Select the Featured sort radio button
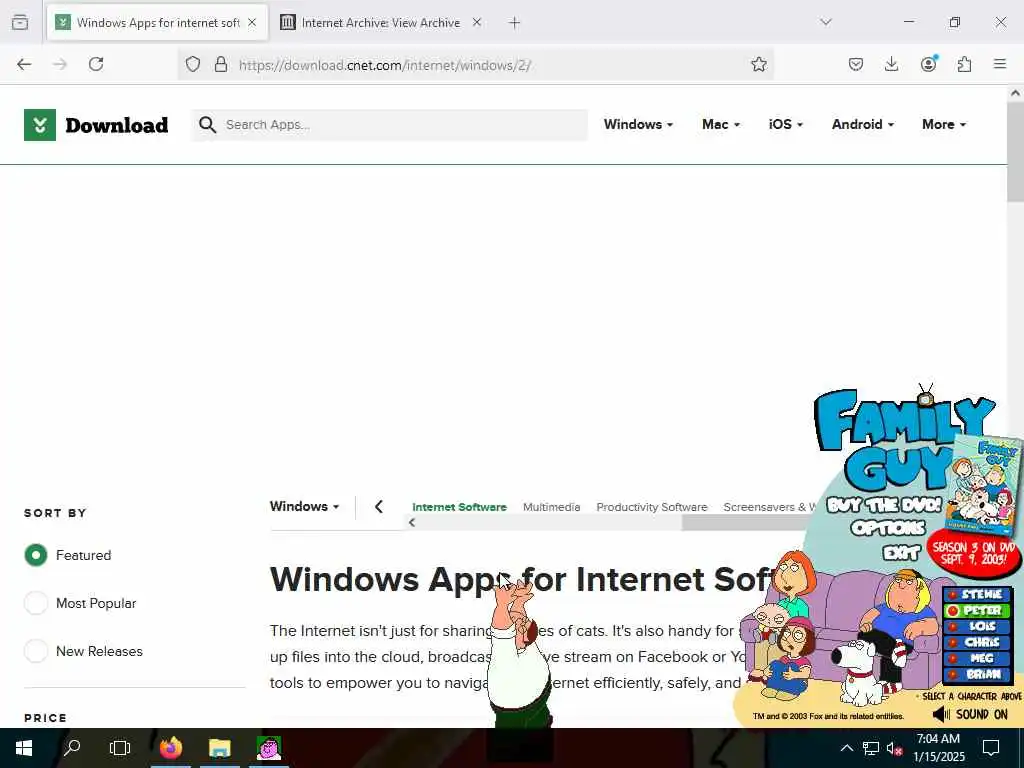The height and width of the screenshot is (768, 1024). (x=36, y=555)
